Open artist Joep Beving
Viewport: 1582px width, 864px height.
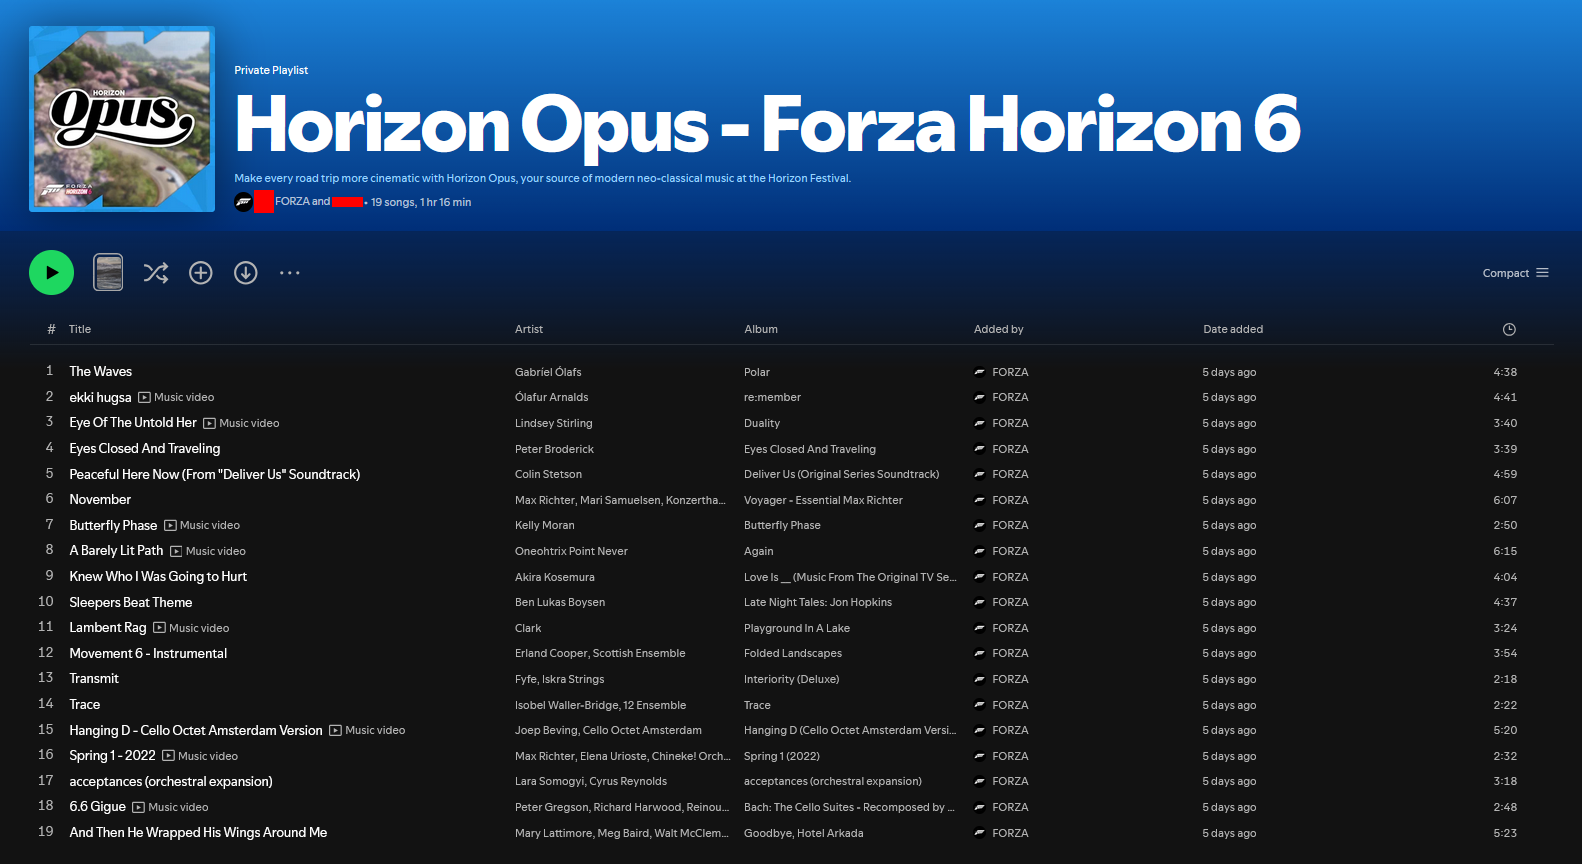click(546, 730)
